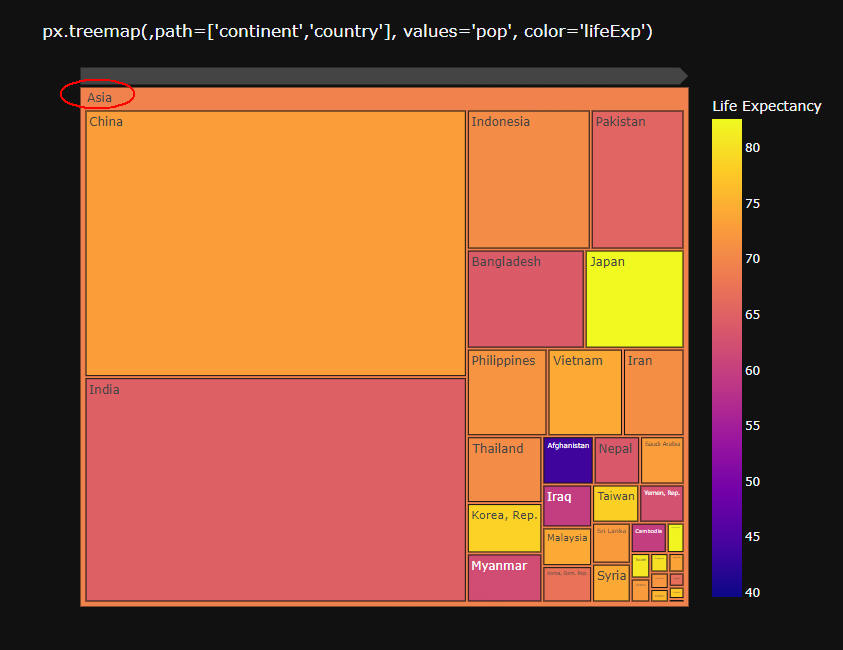The height and width of the screenshot is (650, 843).
Task: Open the Philippines tile
Action: (507, 392)
